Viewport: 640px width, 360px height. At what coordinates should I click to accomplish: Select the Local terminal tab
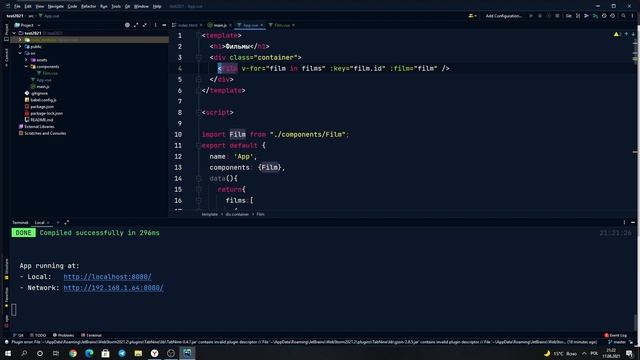click(40, 222)
